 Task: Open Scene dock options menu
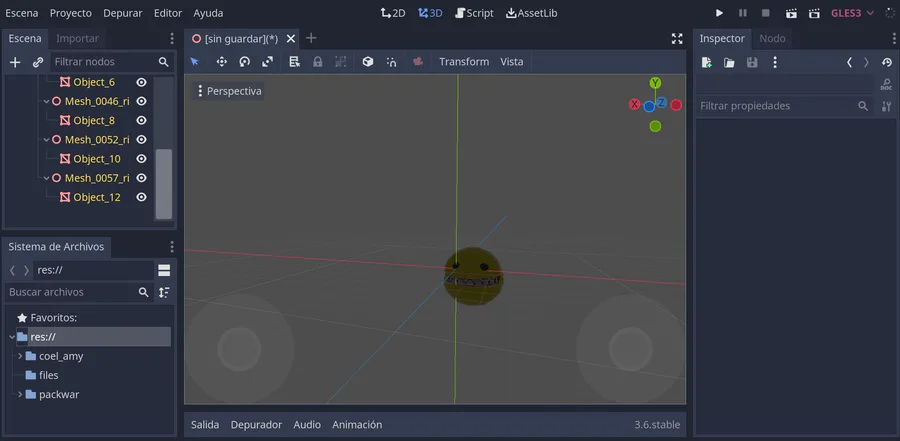(172, 38)
